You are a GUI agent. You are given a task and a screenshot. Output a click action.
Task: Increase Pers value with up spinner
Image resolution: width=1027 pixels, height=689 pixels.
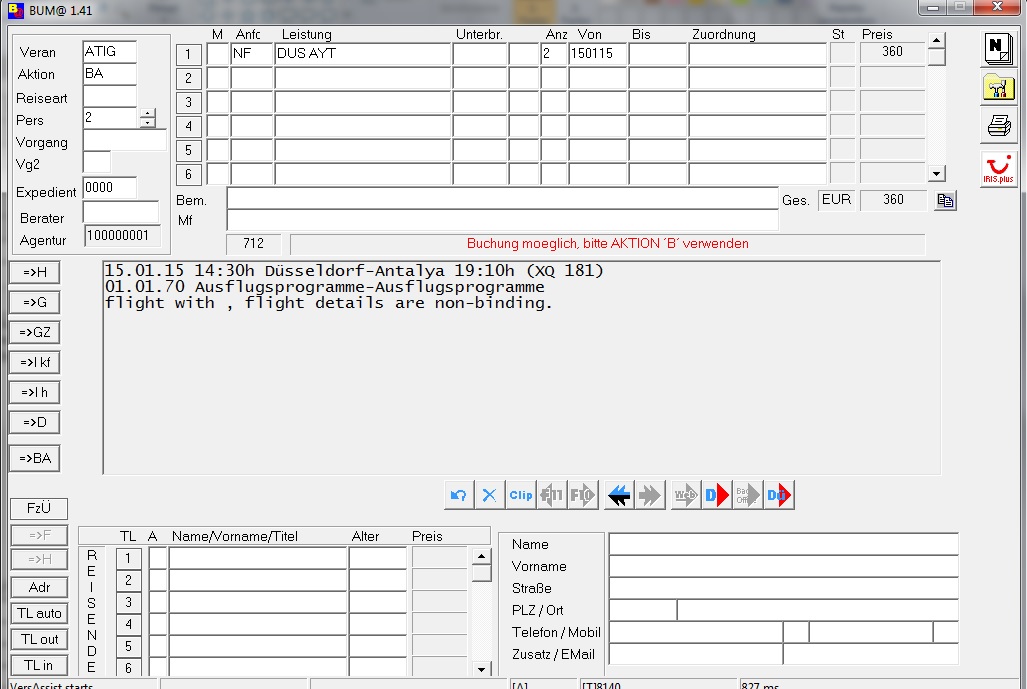click(148, 113)
